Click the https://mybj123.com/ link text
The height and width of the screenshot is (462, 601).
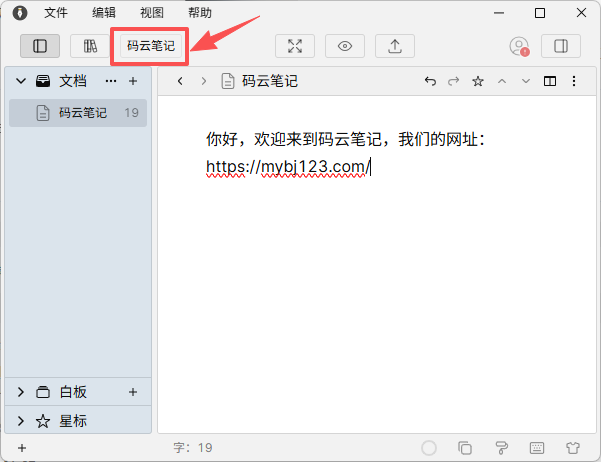click(x=288, y=167)
